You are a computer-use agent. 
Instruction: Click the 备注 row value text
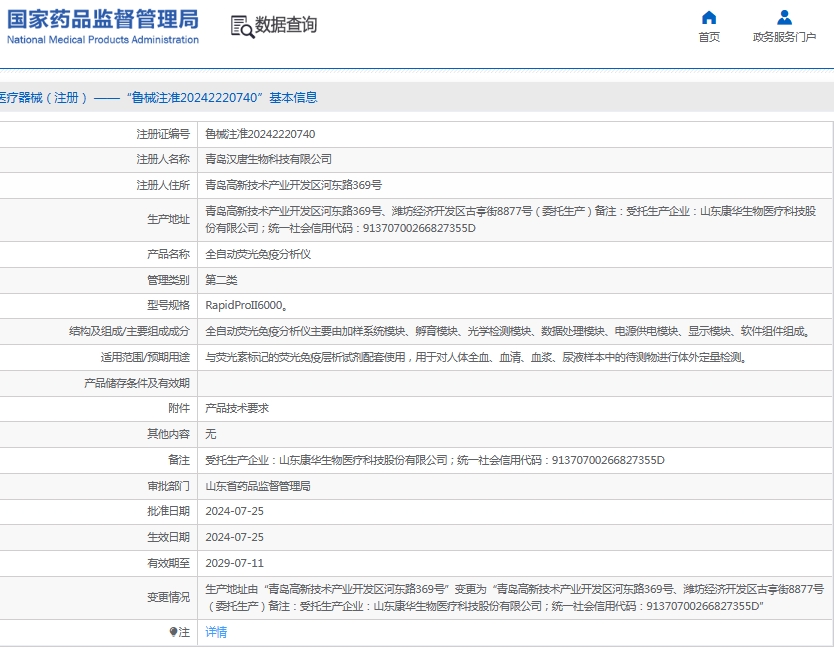point(435,460)
